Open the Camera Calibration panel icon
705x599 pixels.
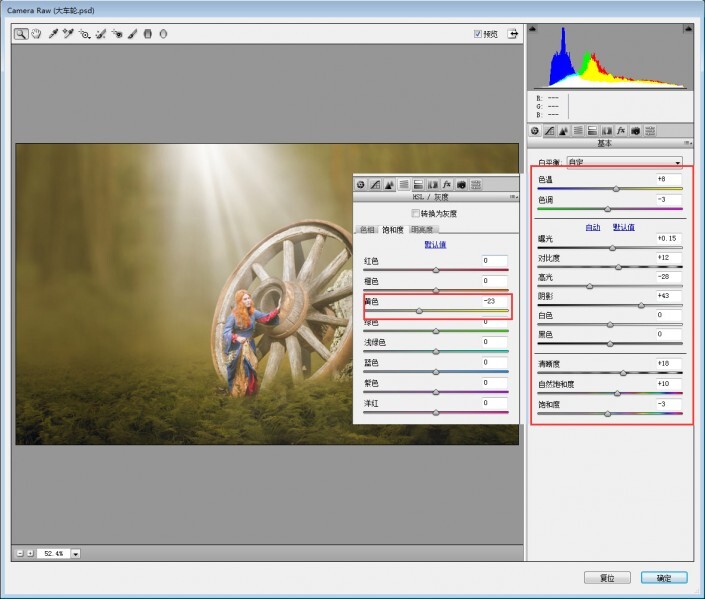(635, 130)
